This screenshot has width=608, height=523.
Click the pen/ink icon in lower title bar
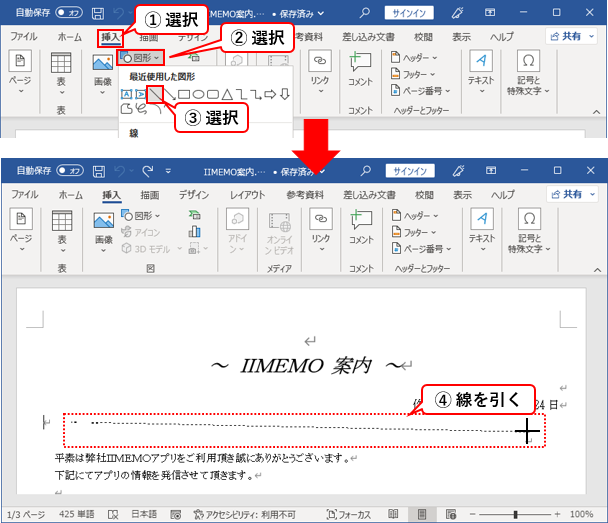tap(458, 171)
